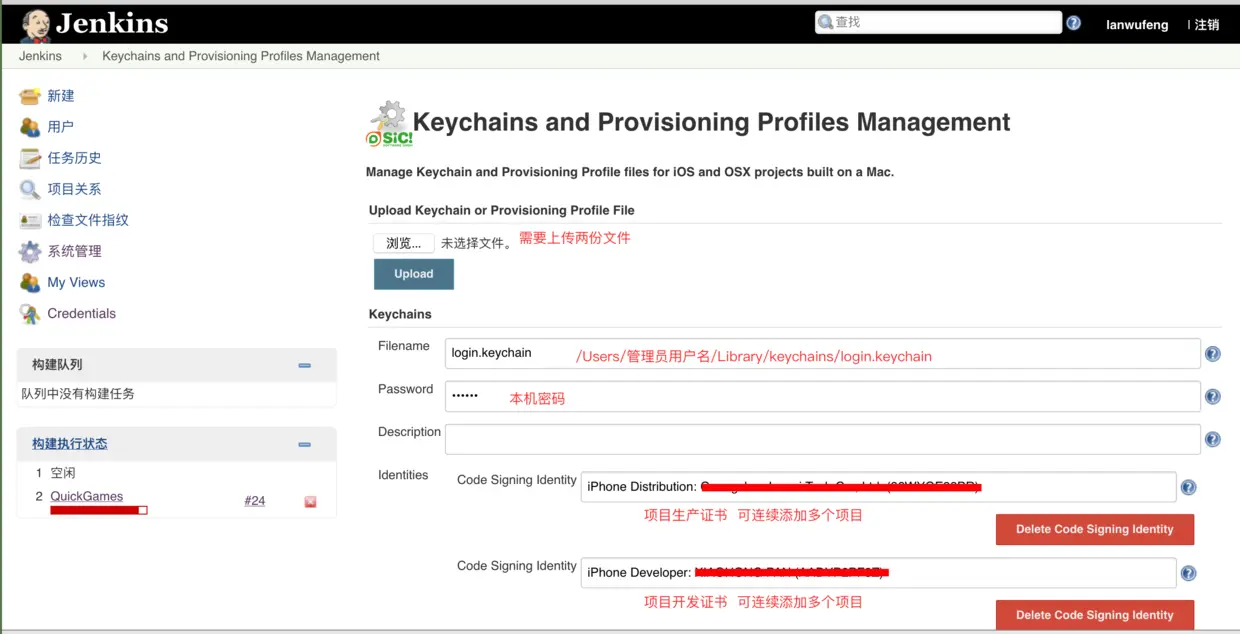Collapse the 构建队列 panel
Viewport: 1240px width, 634px height.
pyautogui.click(x=304, y=366)
